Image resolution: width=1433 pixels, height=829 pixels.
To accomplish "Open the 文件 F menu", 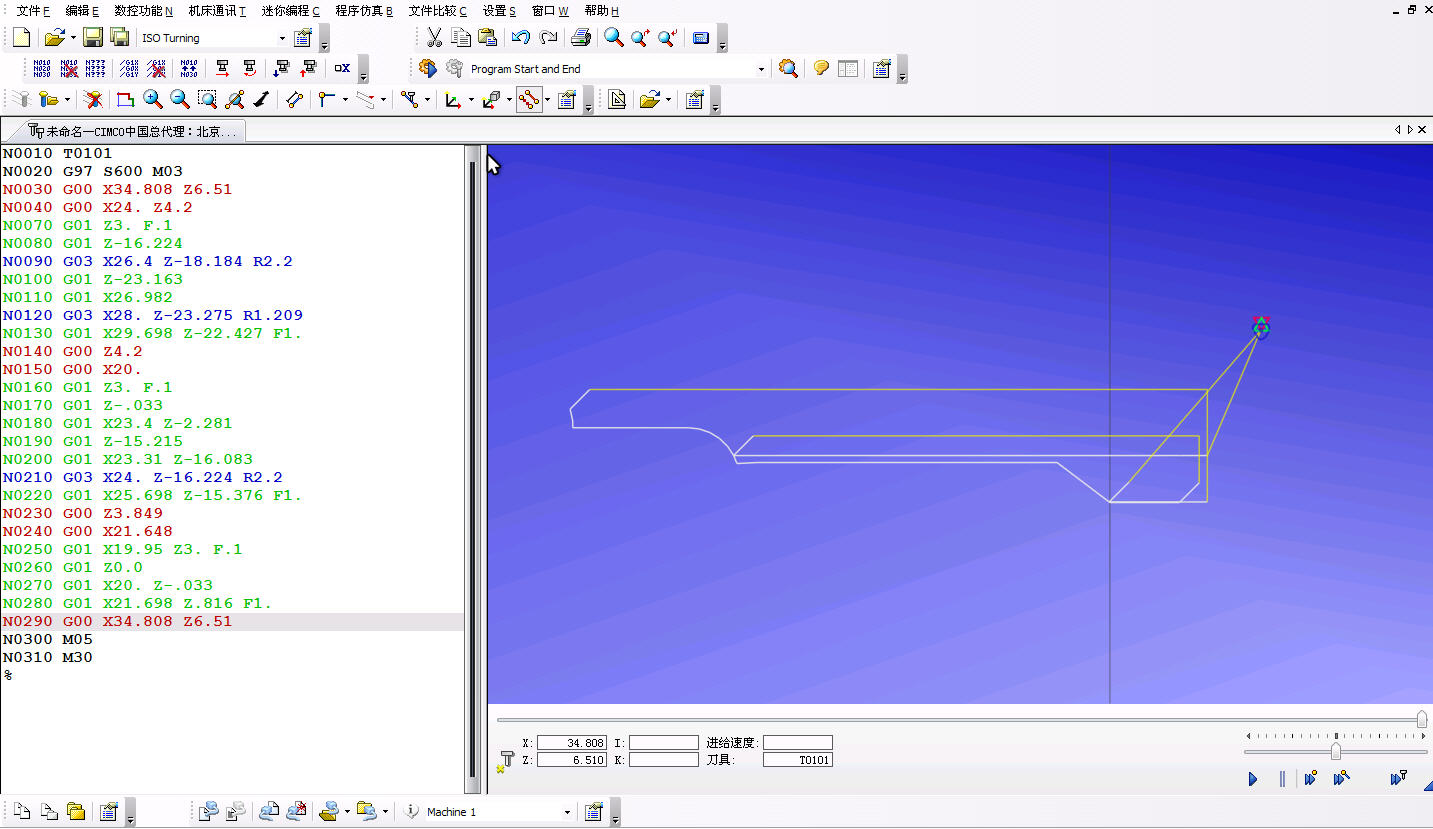I will coord(33,10).
